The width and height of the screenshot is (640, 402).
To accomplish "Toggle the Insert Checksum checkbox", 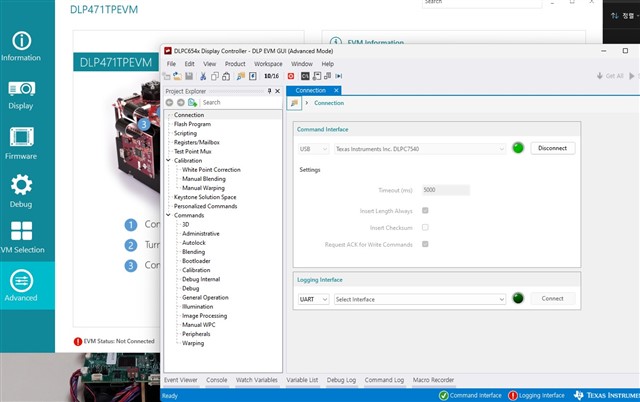I will pyautogui.click(x=425, y=227).
